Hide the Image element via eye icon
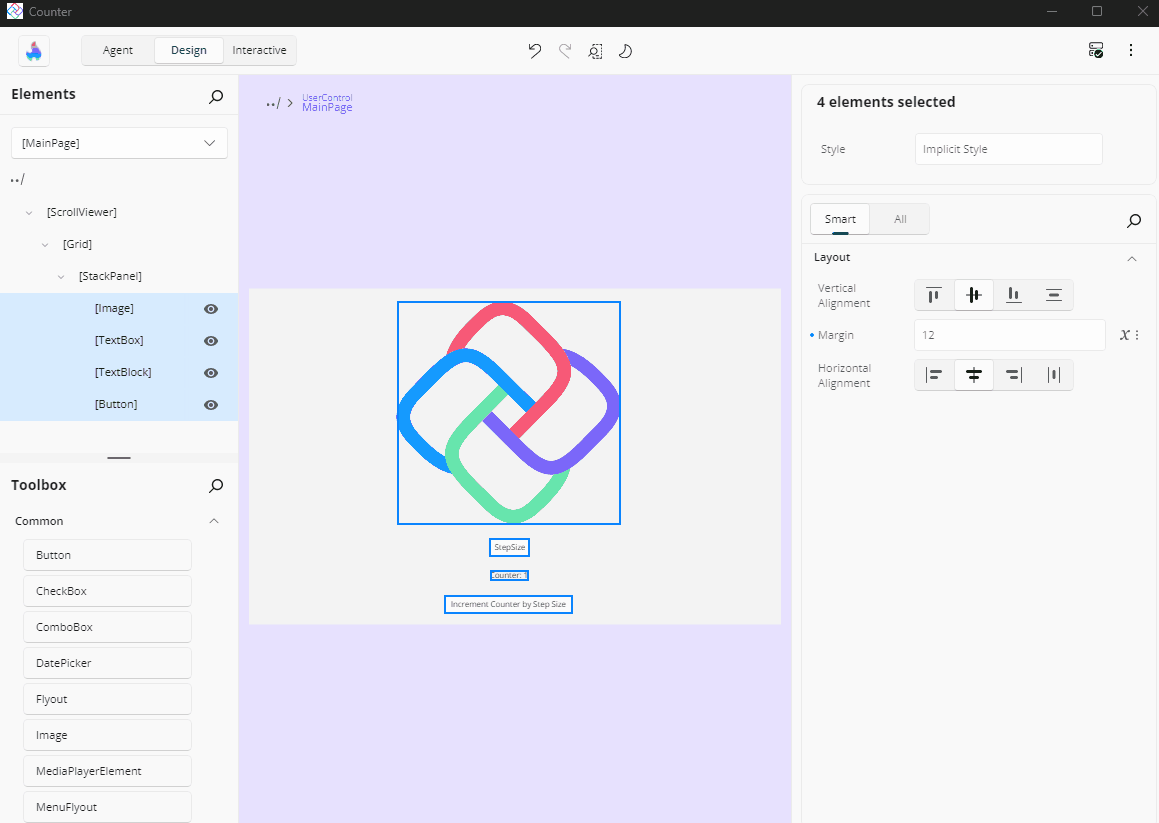The height and width of the screenshot is (823, 1159). [211, 309]
